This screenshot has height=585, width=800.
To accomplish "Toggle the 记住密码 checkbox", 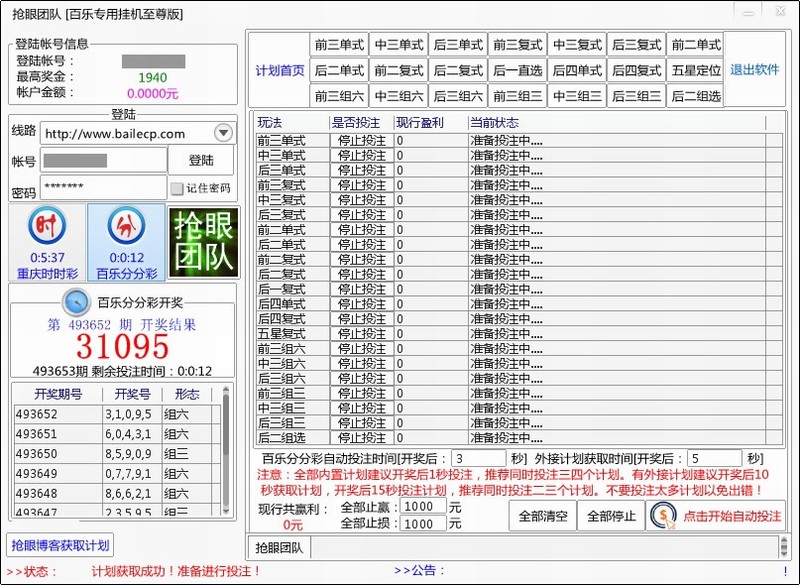I will coord(177,188).
